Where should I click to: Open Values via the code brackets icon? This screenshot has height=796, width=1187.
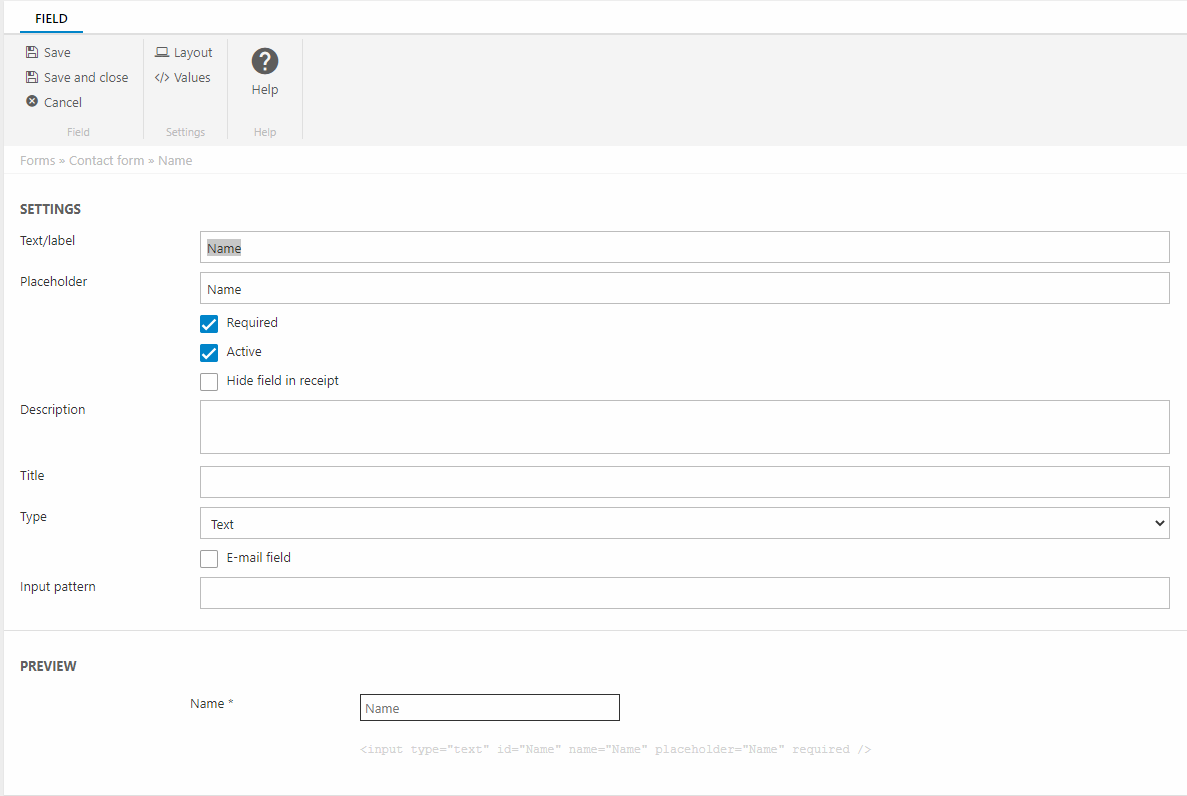point(162,78)
